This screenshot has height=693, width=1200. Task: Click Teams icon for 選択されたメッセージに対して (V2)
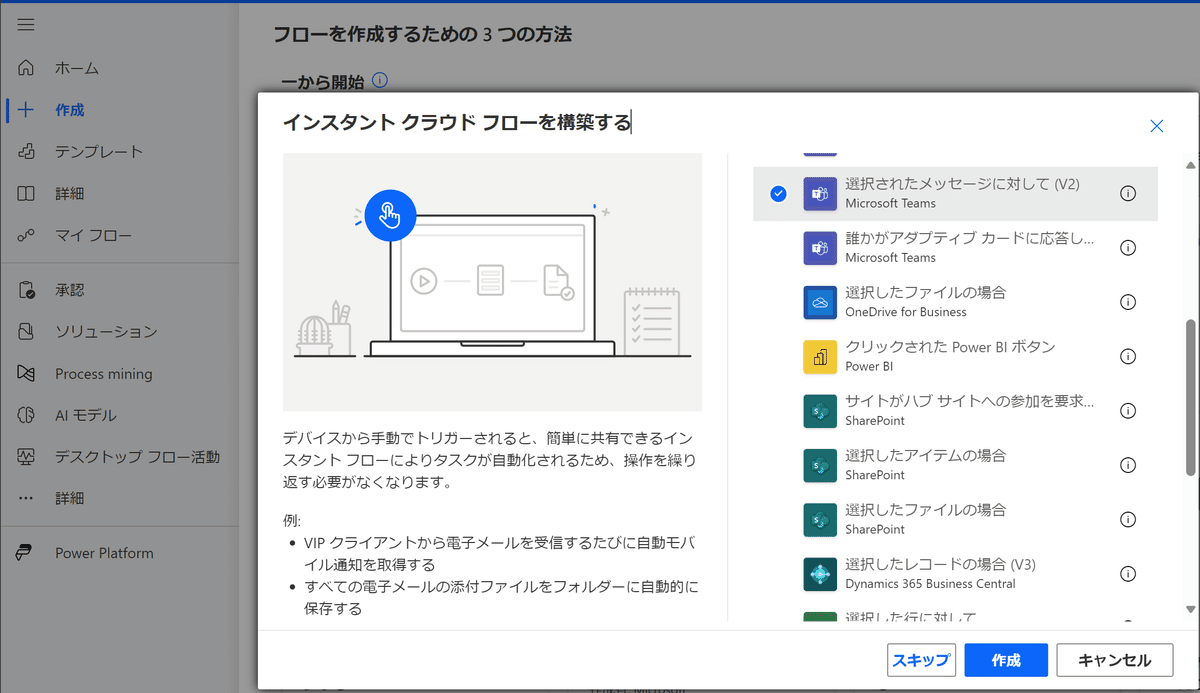point(820,194)
